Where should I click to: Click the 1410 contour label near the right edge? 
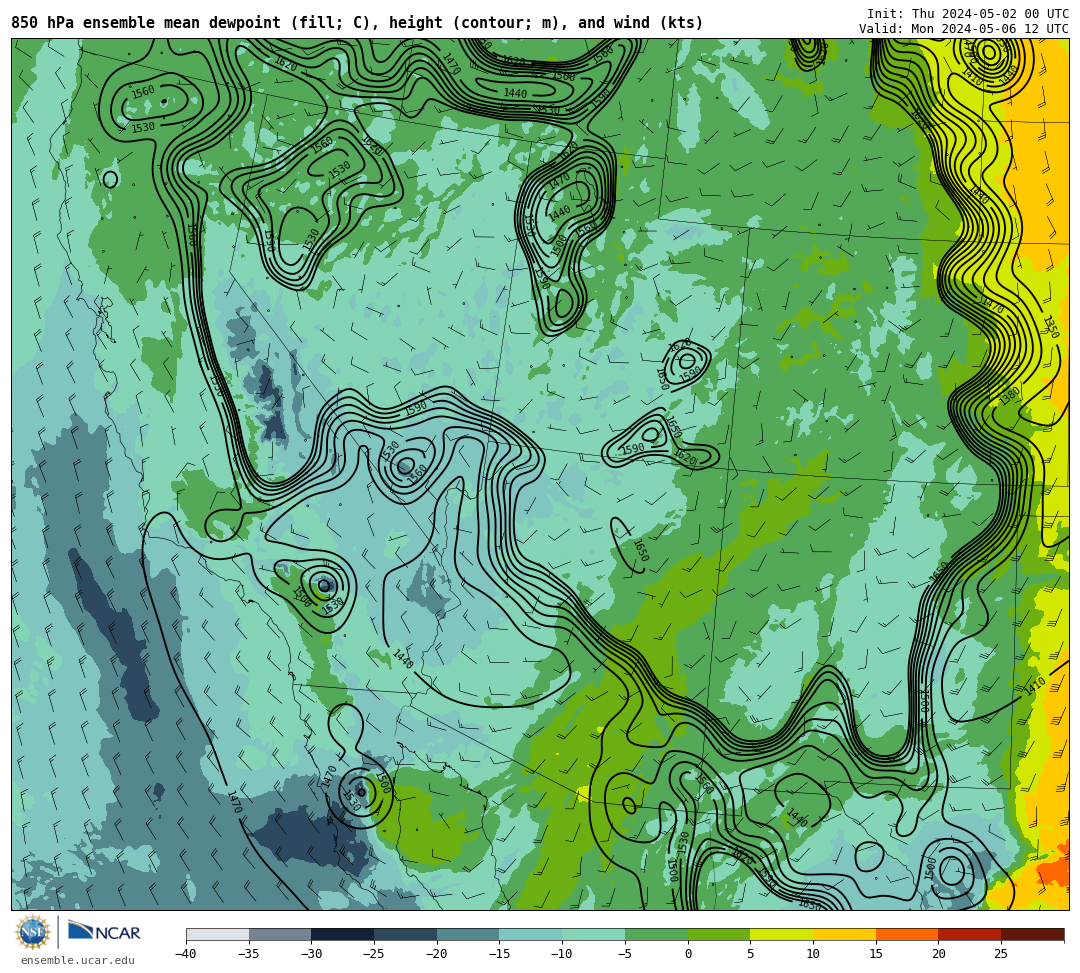tap(1035, 686)
